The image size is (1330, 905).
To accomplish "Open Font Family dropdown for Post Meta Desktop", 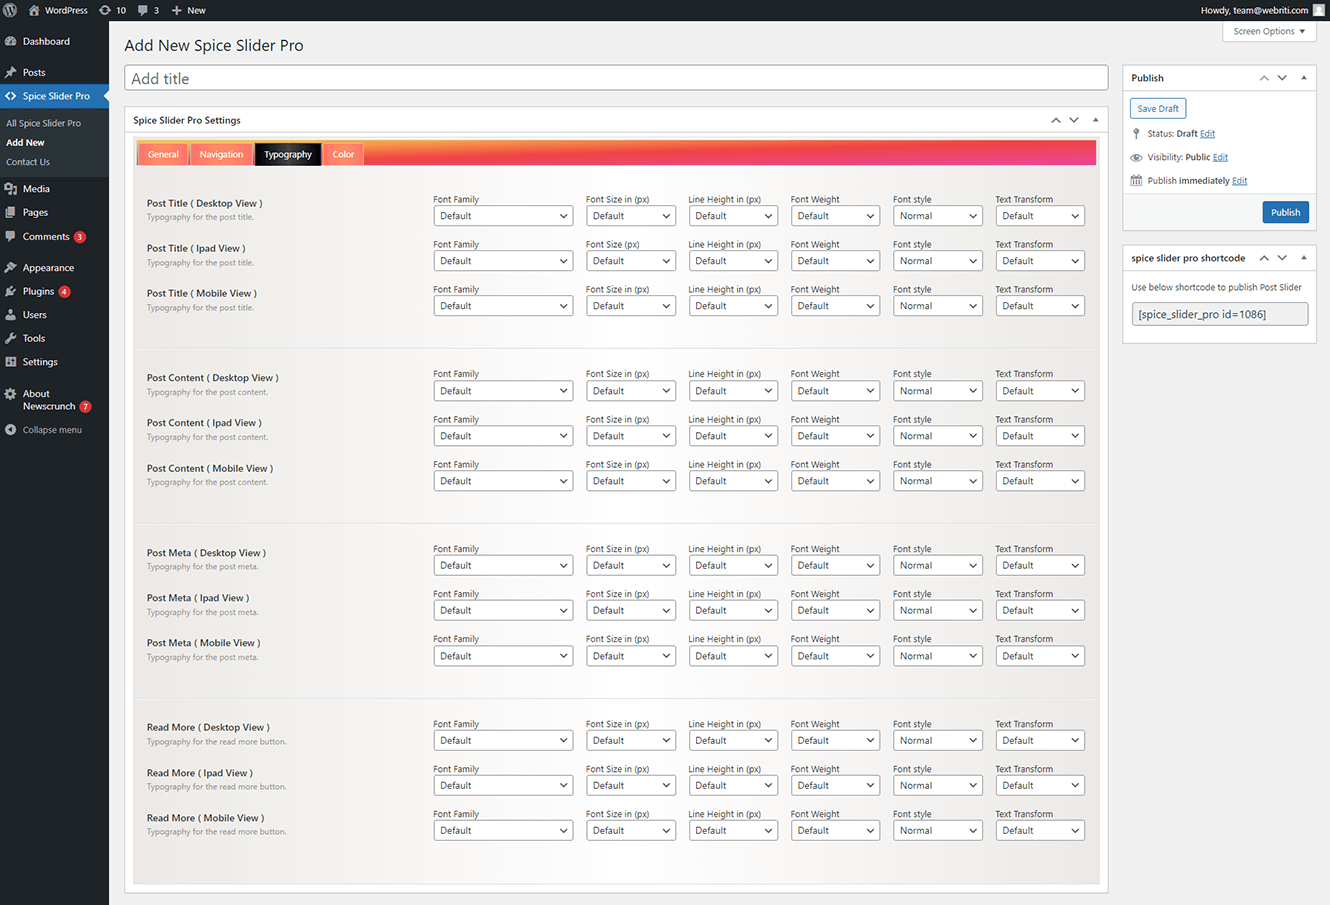I will coord(503,566).
